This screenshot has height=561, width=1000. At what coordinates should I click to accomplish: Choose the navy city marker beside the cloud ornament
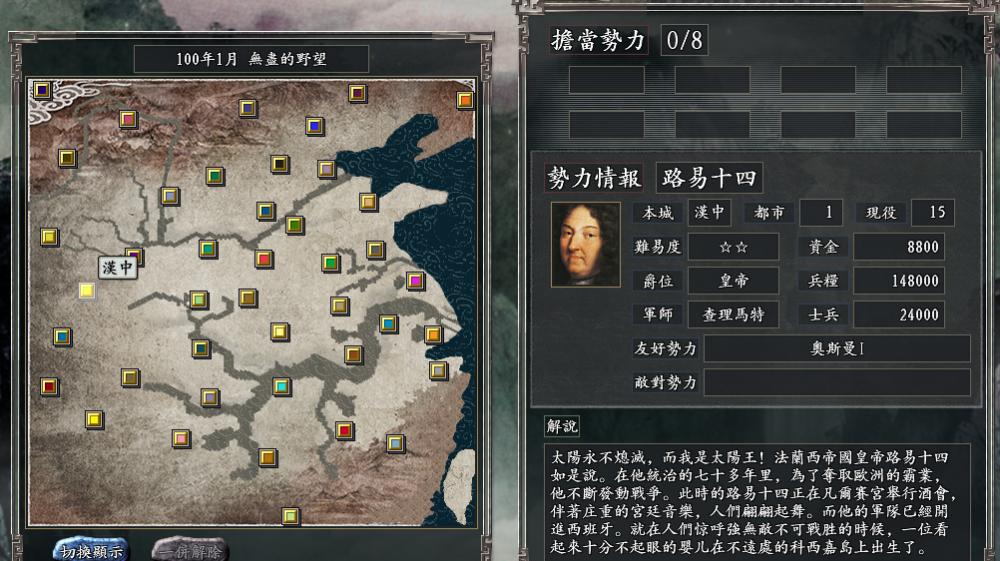pos(42,90)
